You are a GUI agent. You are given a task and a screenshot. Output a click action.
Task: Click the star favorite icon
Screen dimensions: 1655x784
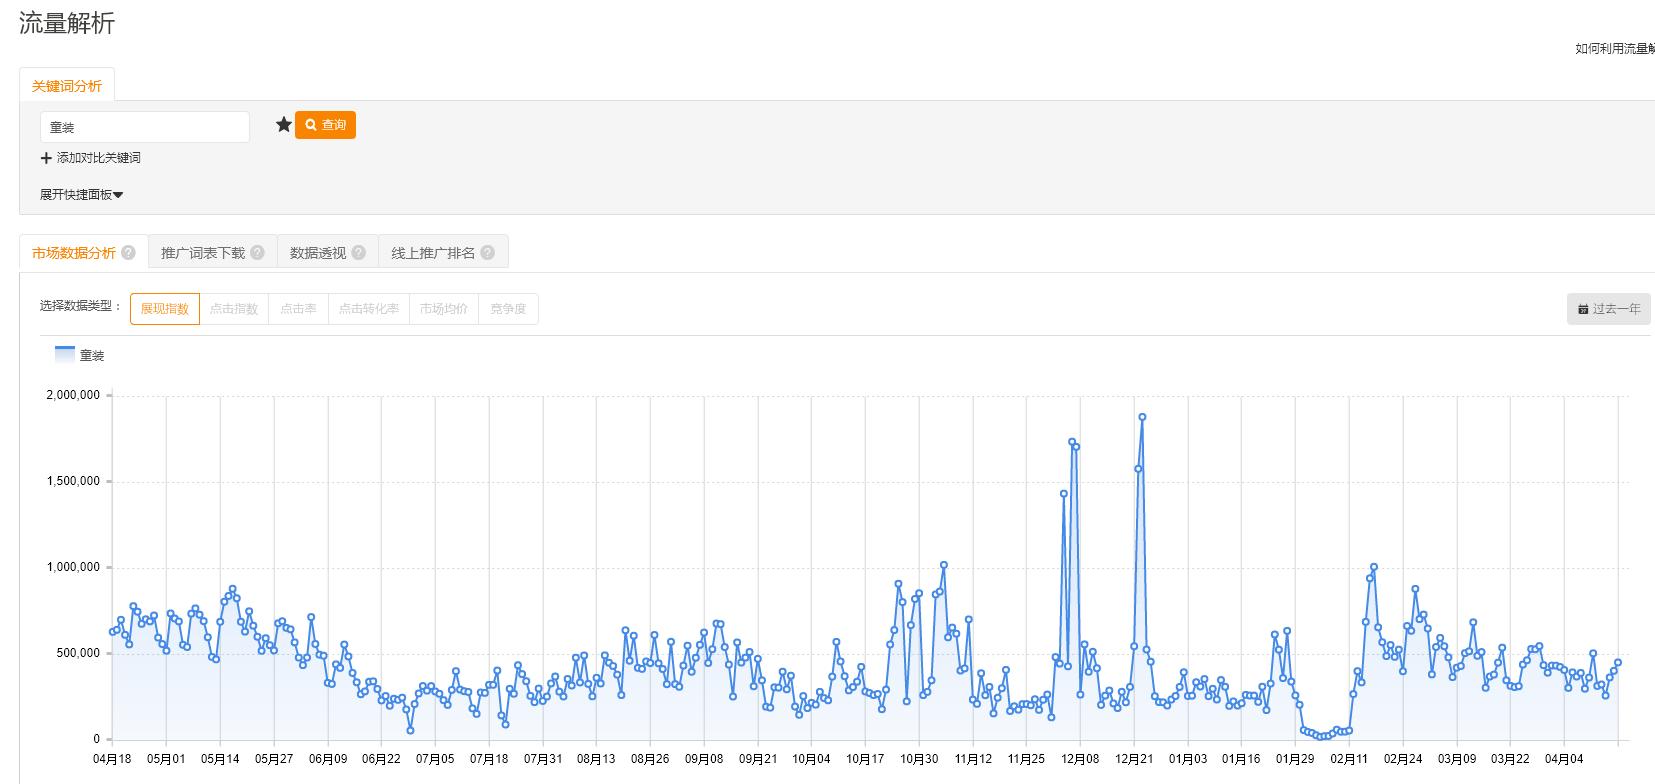point(284,125)
